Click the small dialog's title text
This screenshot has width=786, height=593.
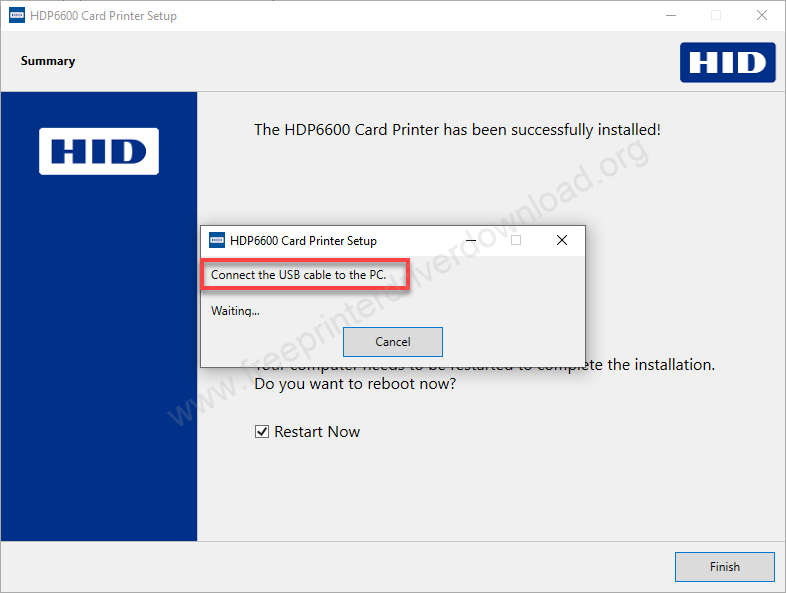pyautogui.click(x=303, y=241)
